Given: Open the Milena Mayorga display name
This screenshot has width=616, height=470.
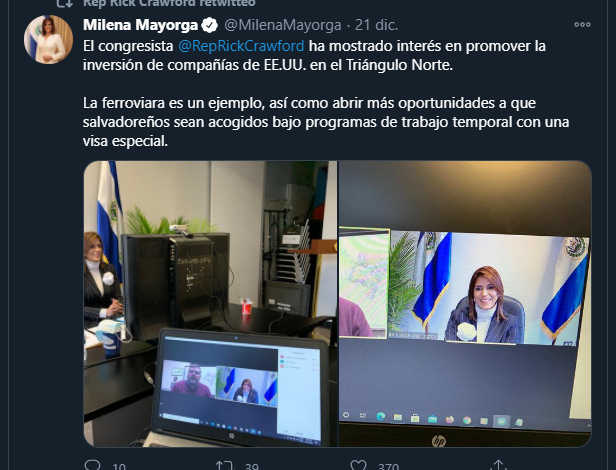Looking at the screenshot, I should pyautogui.click(x=140, y=25).
